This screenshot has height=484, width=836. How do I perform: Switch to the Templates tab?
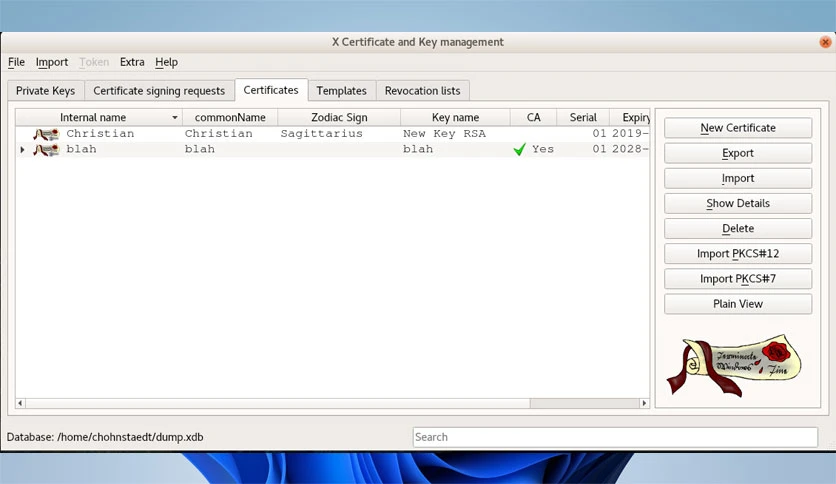click(x=342, y=91)
